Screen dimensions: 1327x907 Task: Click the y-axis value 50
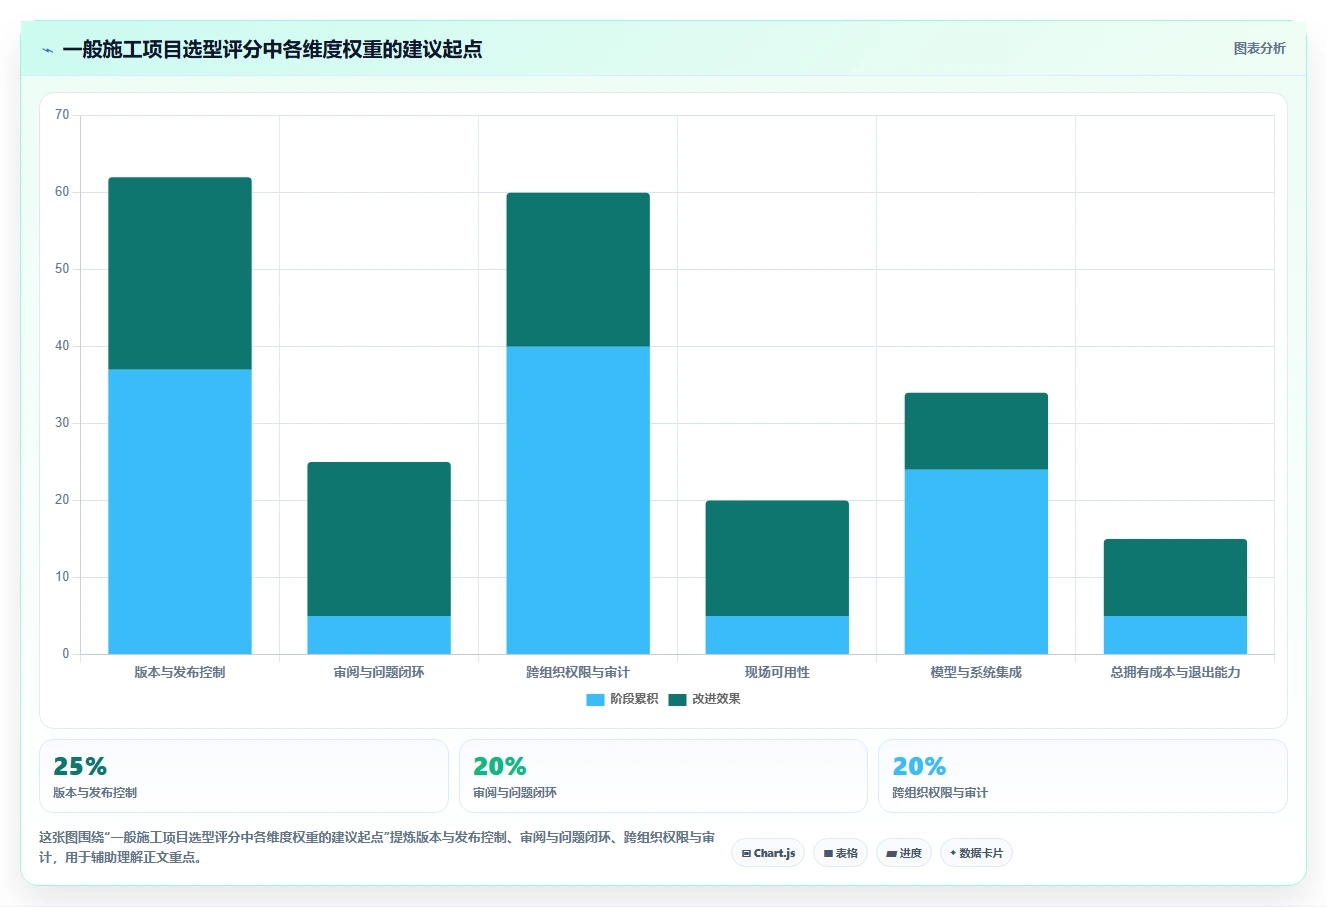[x=62, y=269]
